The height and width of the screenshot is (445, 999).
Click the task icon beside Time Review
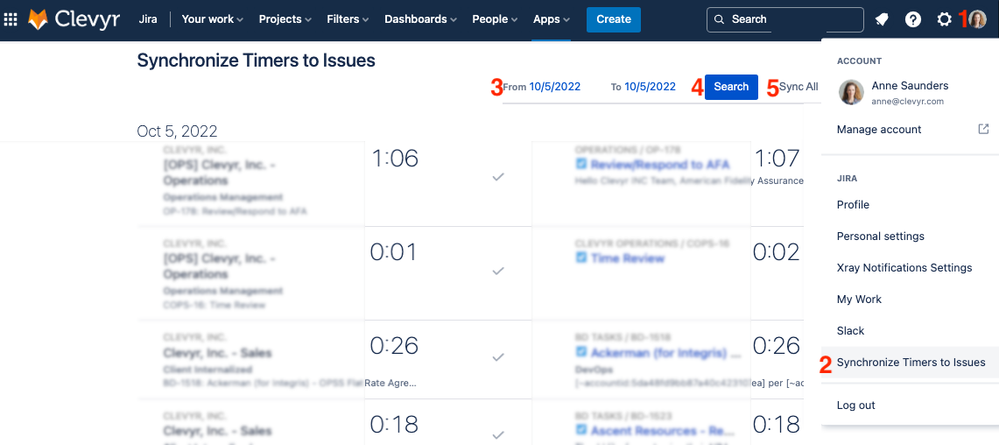pos(581,258)
